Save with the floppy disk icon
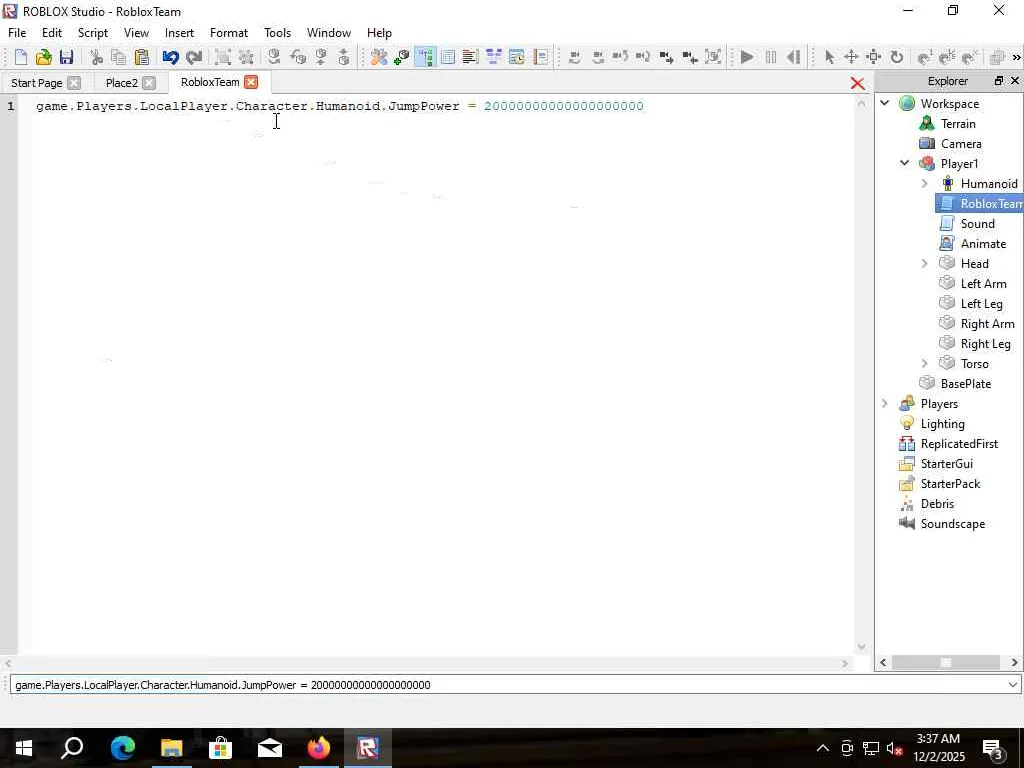 pos(66,57)
